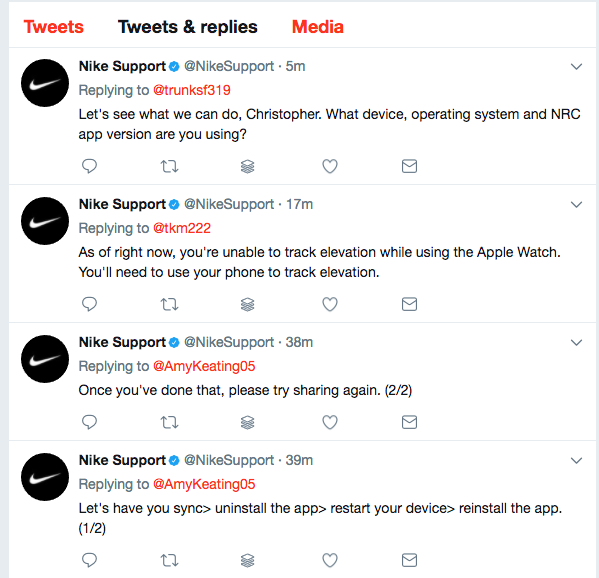Retweet the Apple Watch elevation tweet

[x=169, y=304]
